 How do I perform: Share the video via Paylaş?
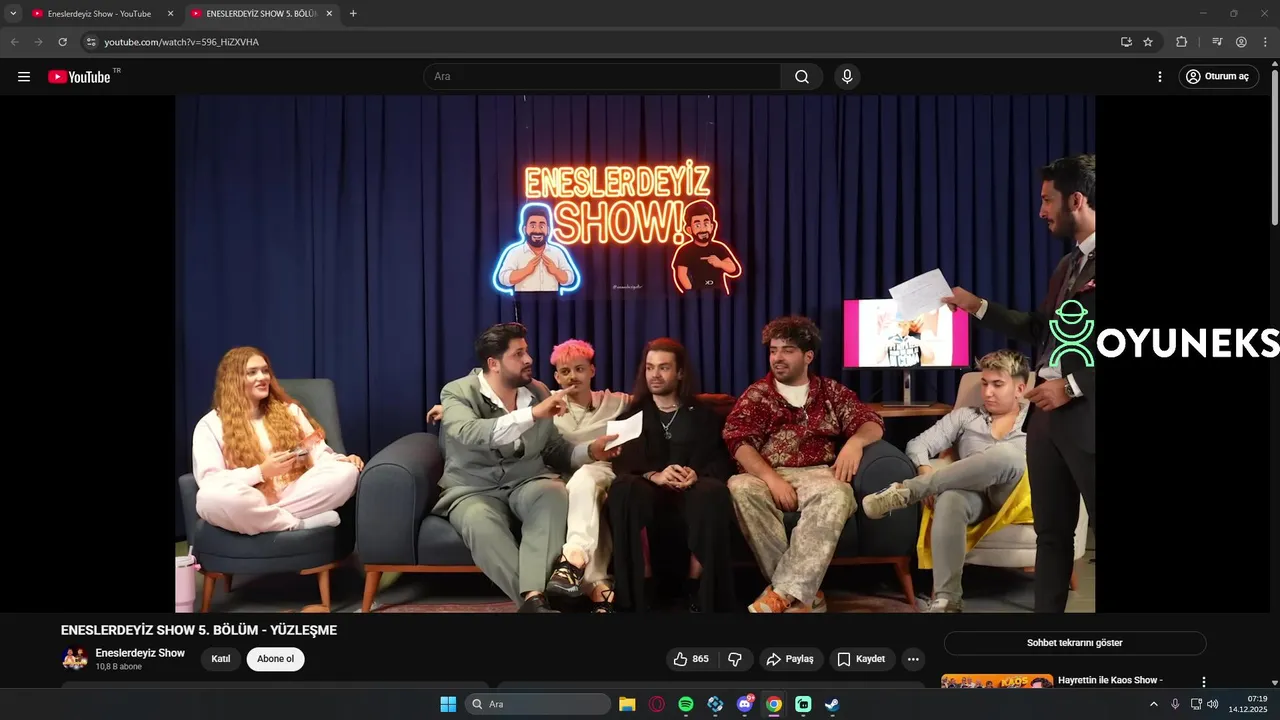click(790, 659)
